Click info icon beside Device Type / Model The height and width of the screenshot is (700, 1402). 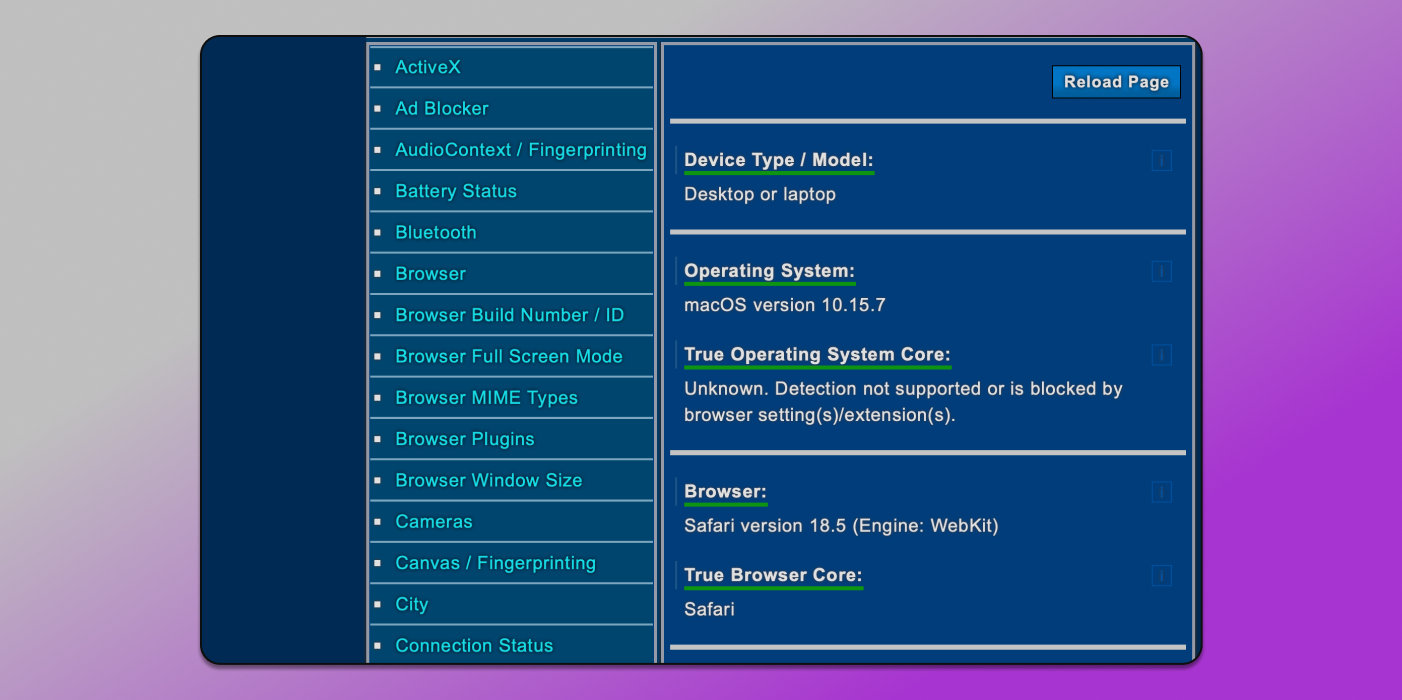tap(1161, 161)
